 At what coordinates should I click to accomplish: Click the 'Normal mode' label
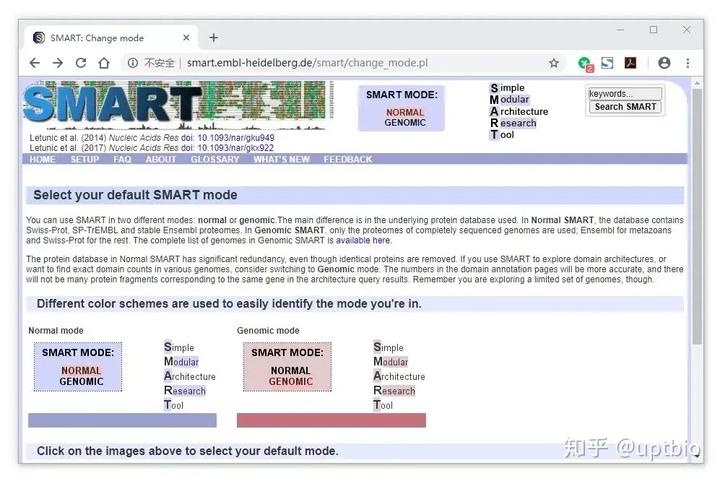pos(56,330)
